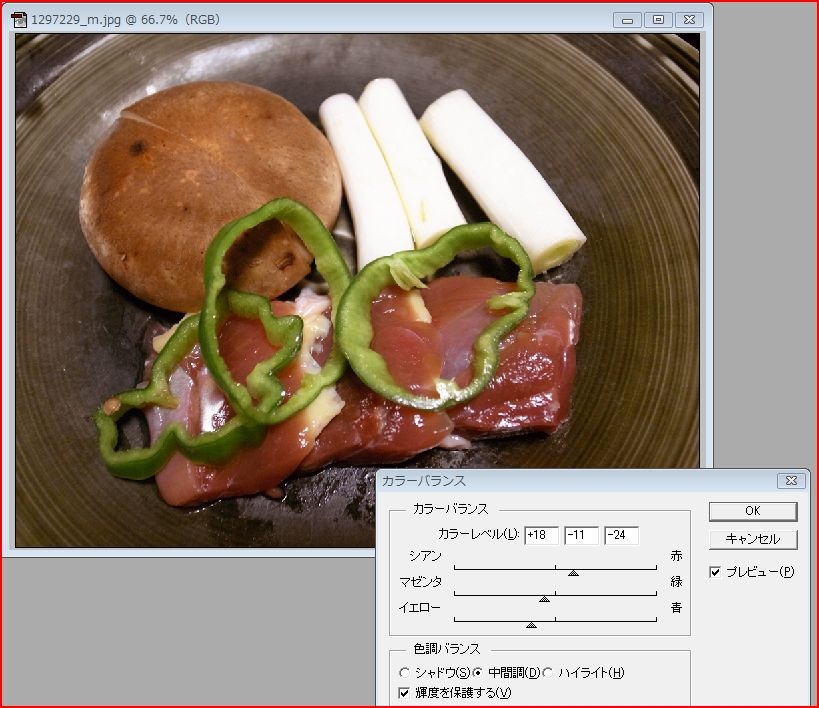
Task: Click the イエロー label
Action: point(420,608)
